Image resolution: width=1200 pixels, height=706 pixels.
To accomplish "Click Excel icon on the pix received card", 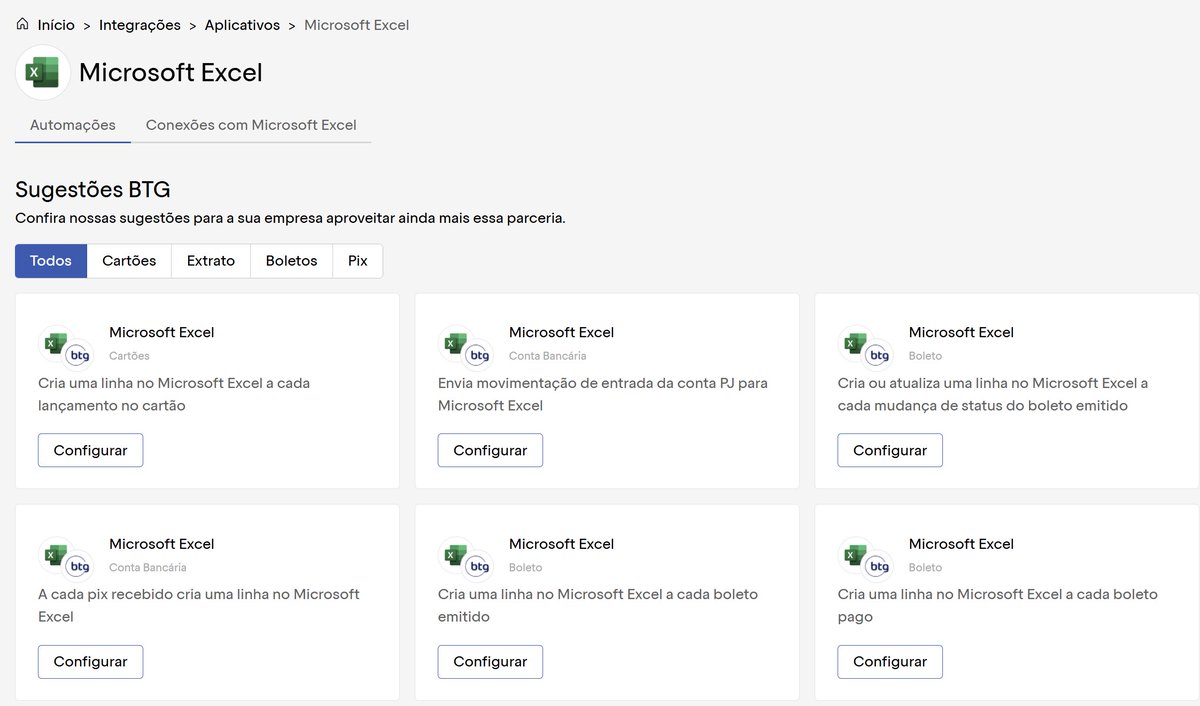I will [57, 556].
